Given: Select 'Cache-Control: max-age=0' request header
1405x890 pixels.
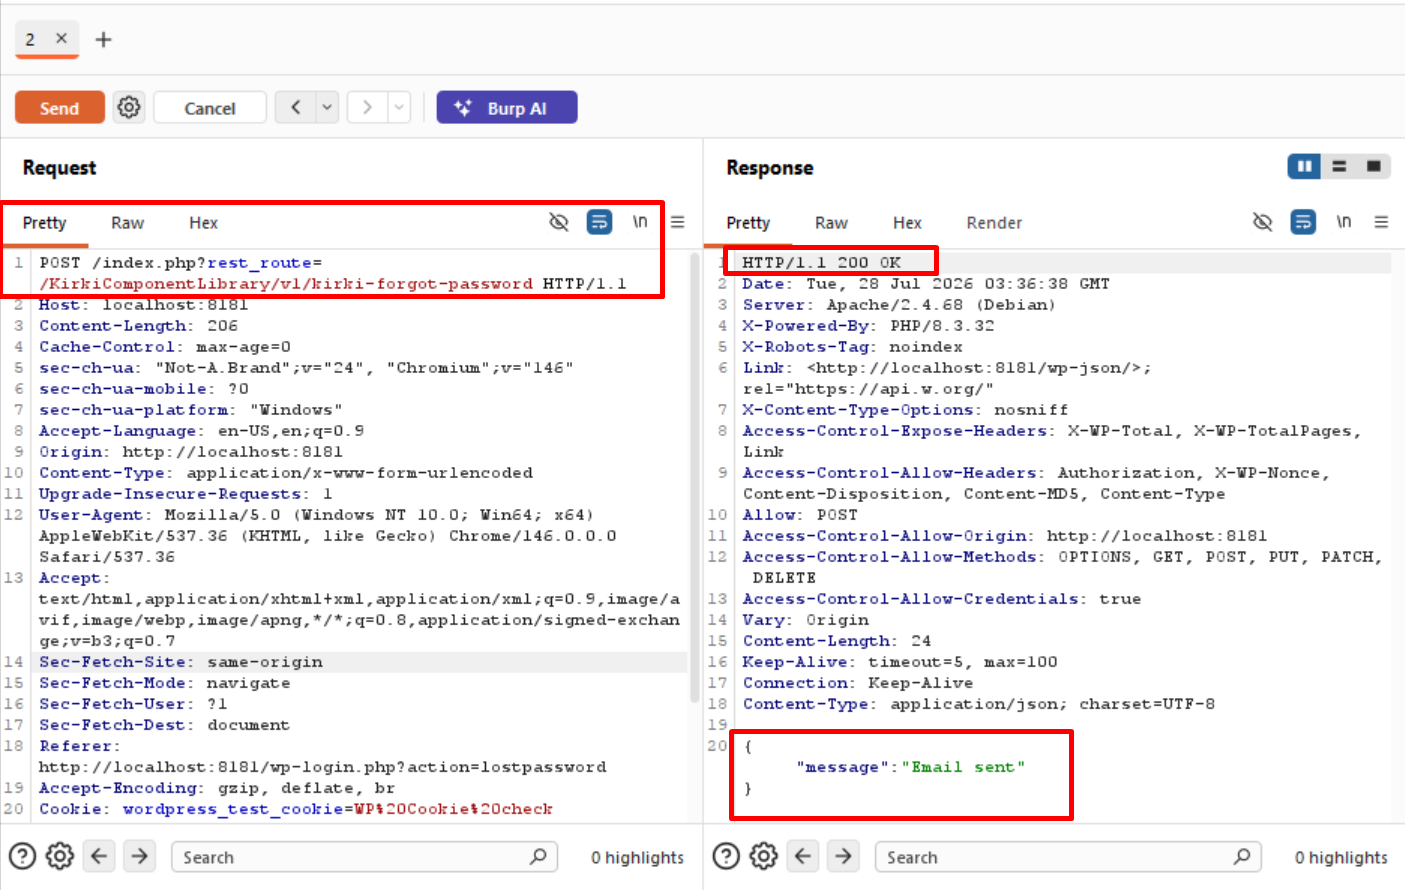Looking at the screenshot, I should pos(165,346).
